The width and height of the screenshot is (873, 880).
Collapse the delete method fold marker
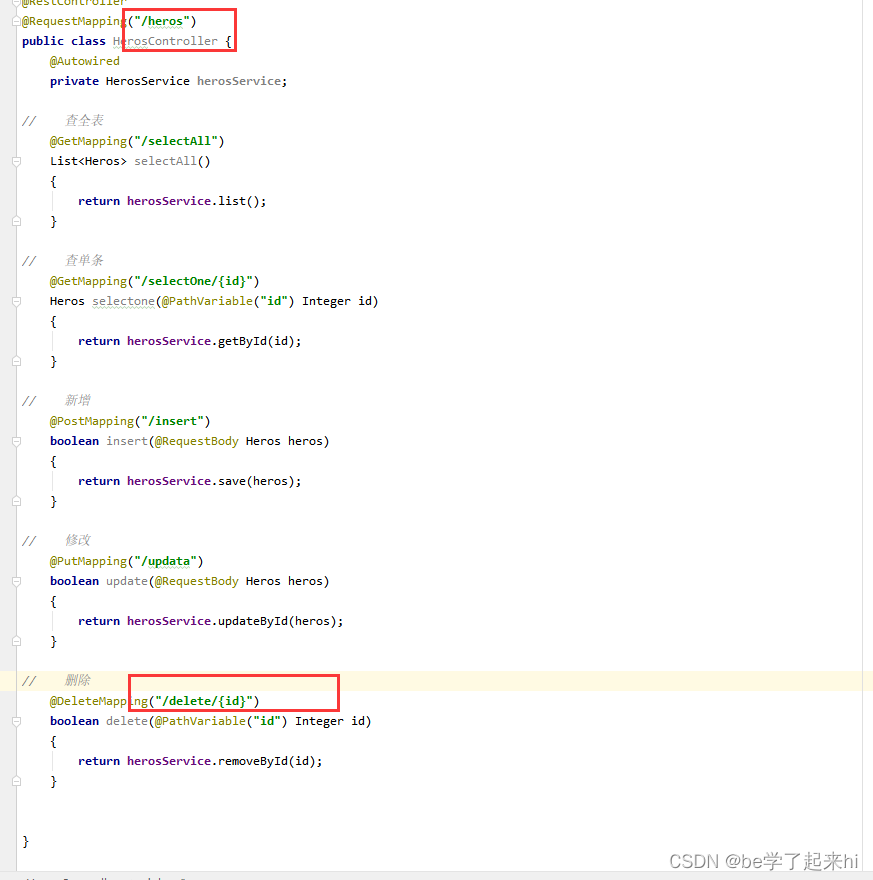pyautogui.click(x=16, y=721)
